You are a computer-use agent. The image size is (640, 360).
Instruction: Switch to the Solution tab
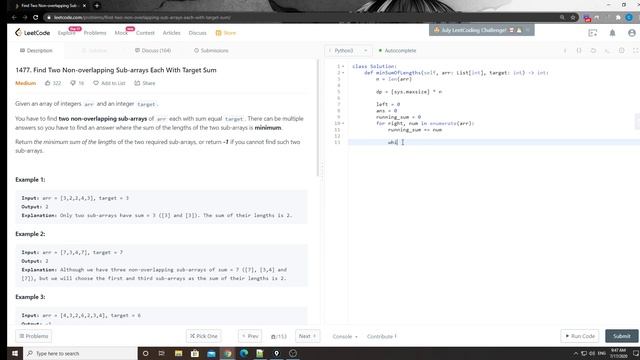click(94, 51)
